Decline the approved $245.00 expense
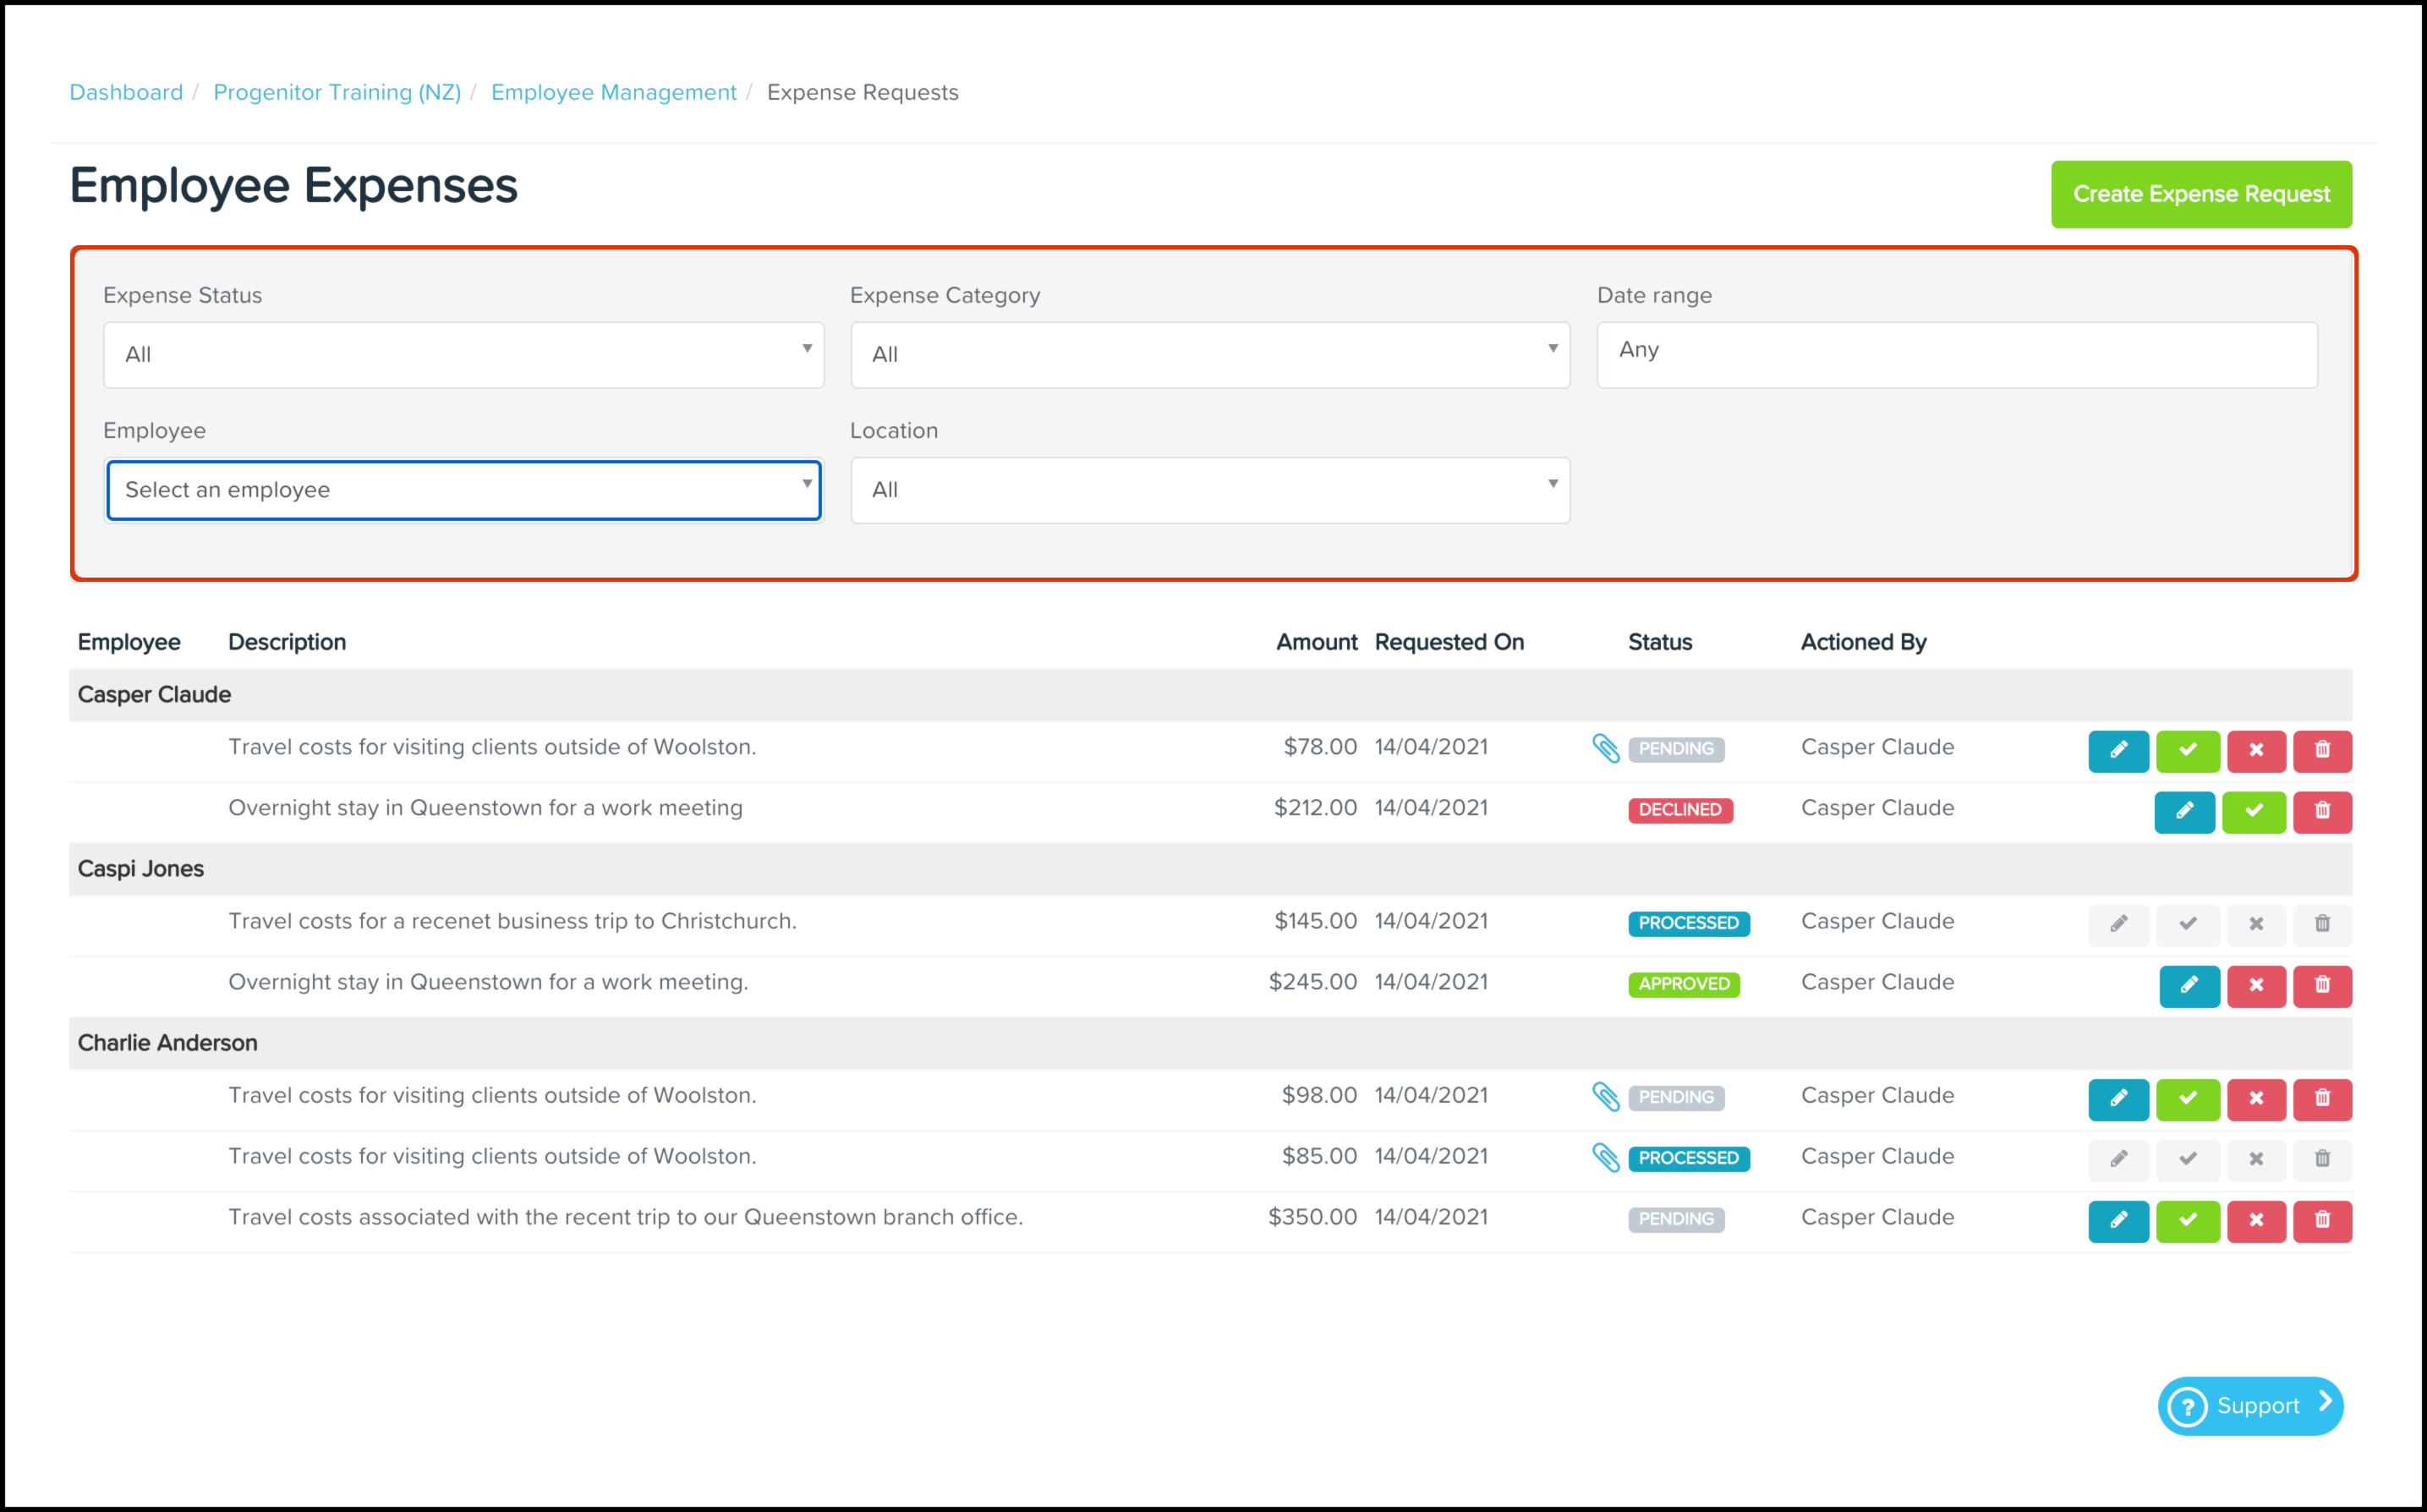2427x1512 pixels. click(2255, 985)
